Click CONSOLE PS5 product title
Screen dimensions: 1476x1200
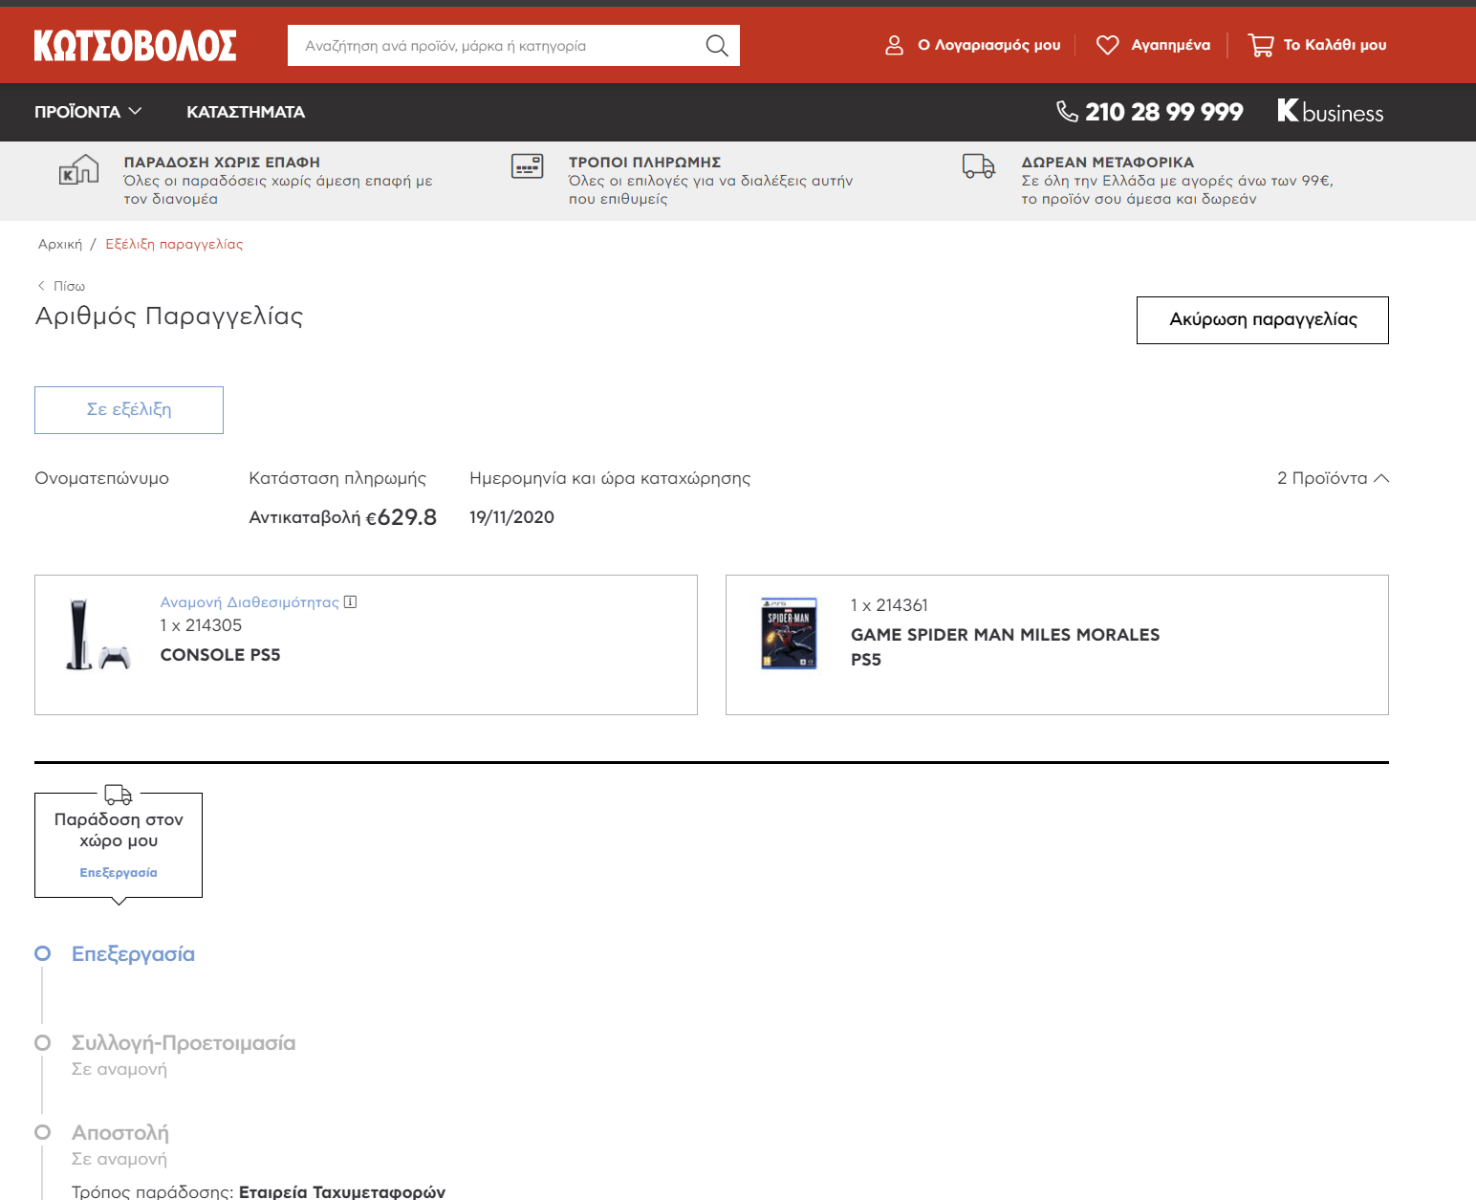coord(220,655)
